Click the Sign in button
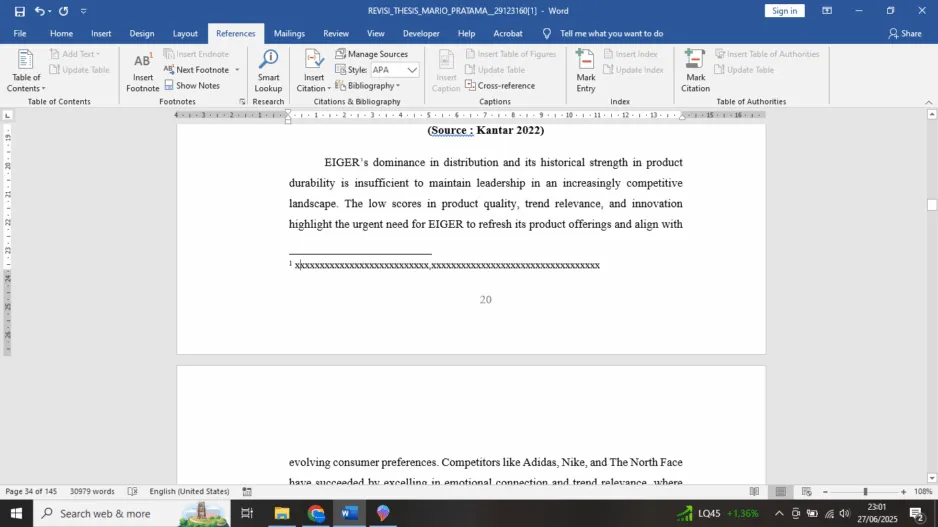The image size is (938, 527). point(784,11)
